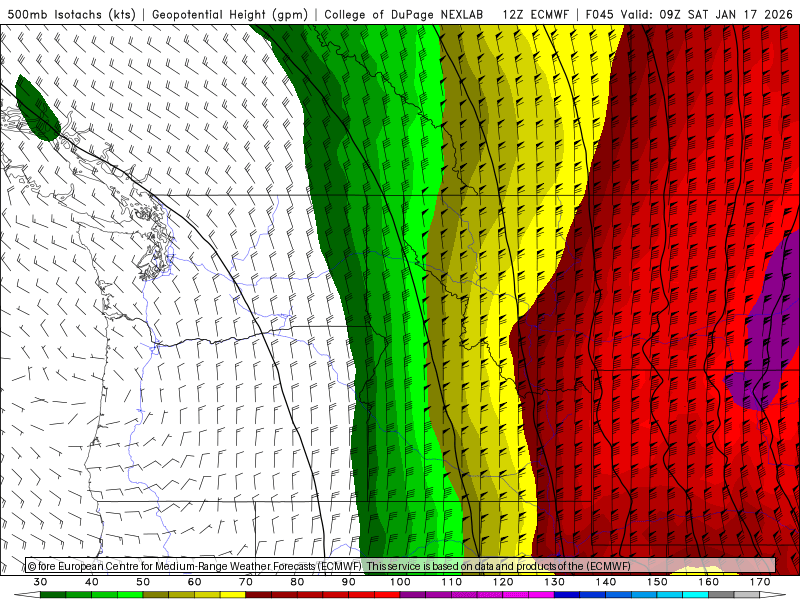This screenshot has width=800, height=600.
Task: Click the legend value 70
Action: coord(246,582)
